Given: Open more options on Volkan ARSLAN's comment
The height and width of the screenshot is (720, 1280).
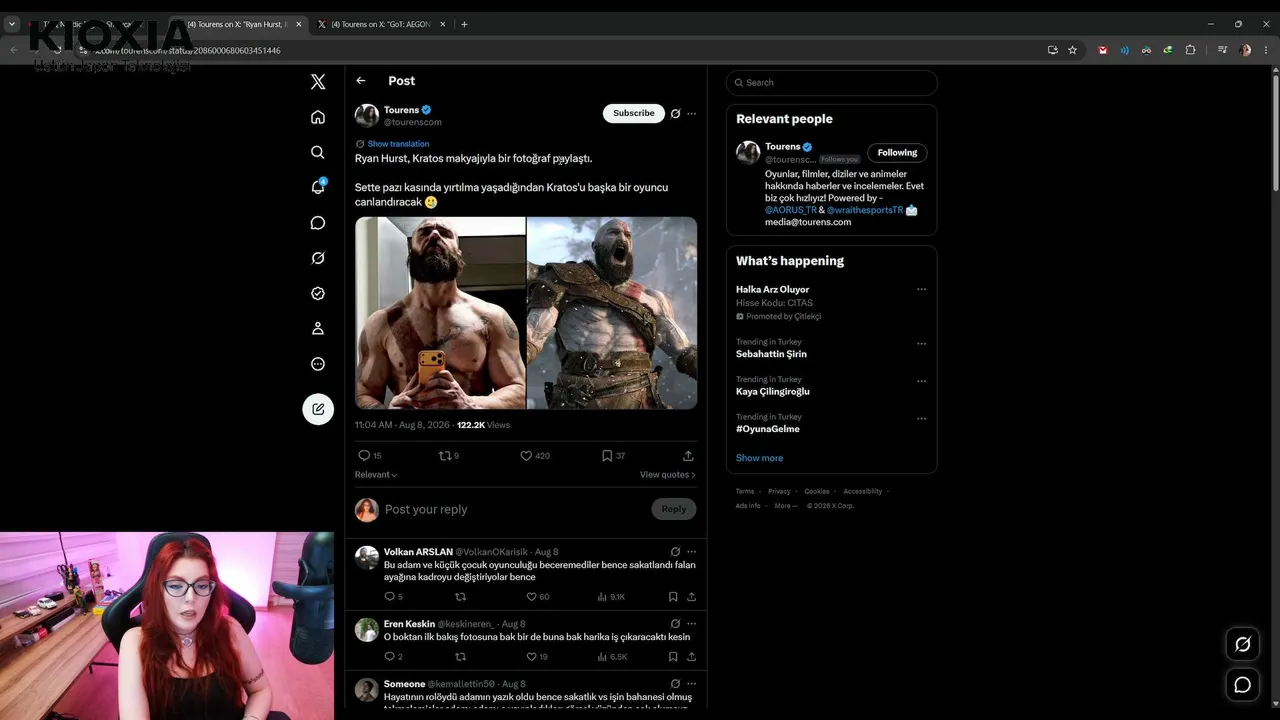Looking at the screenshot, I should pyautogui.click(x=691, y=552).
